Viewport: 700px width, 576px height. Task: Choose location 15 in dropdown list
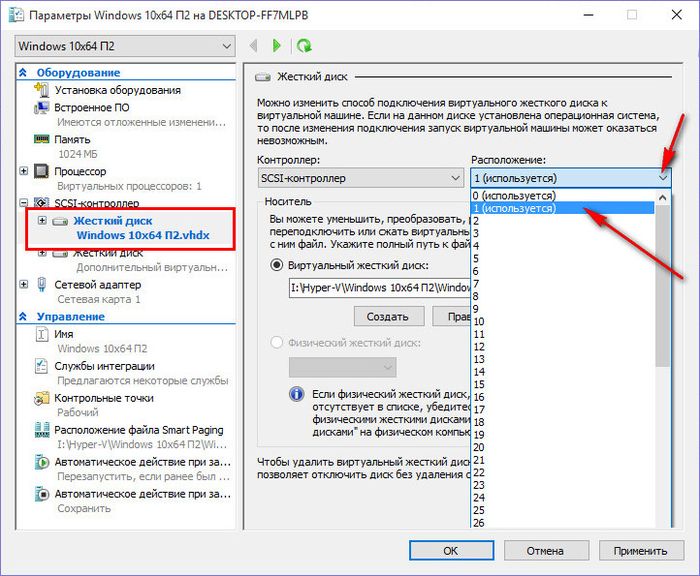coord(562,384)
